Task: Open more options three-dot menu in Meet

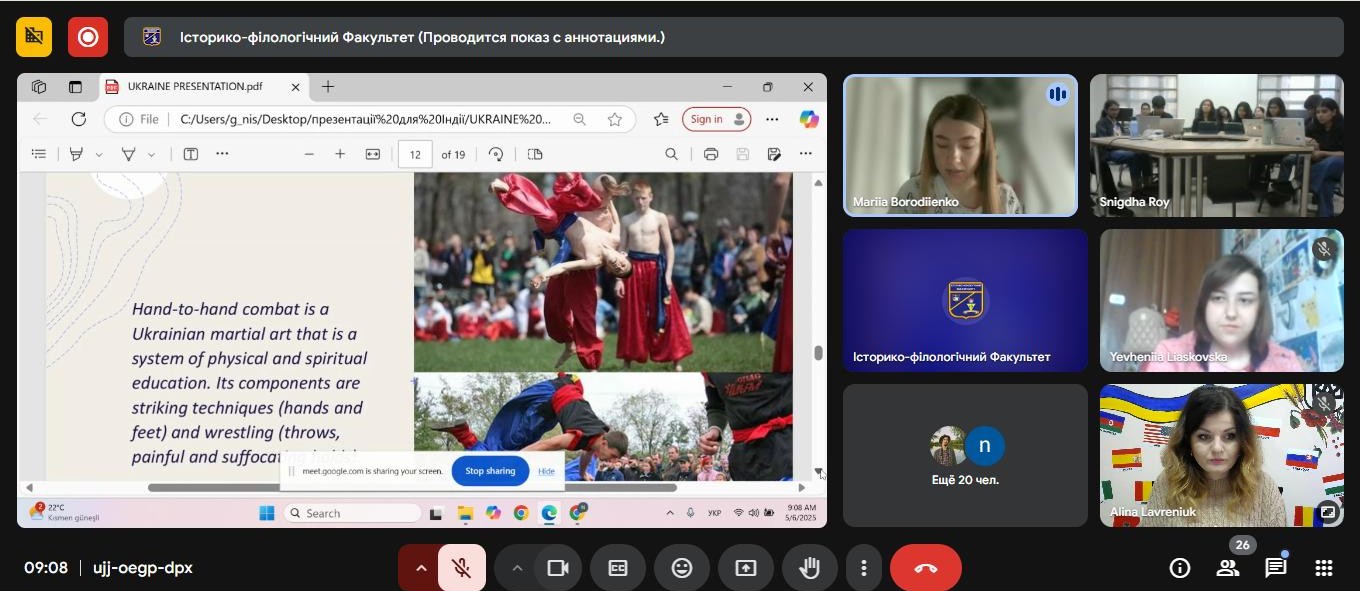Action: [864, 568]
